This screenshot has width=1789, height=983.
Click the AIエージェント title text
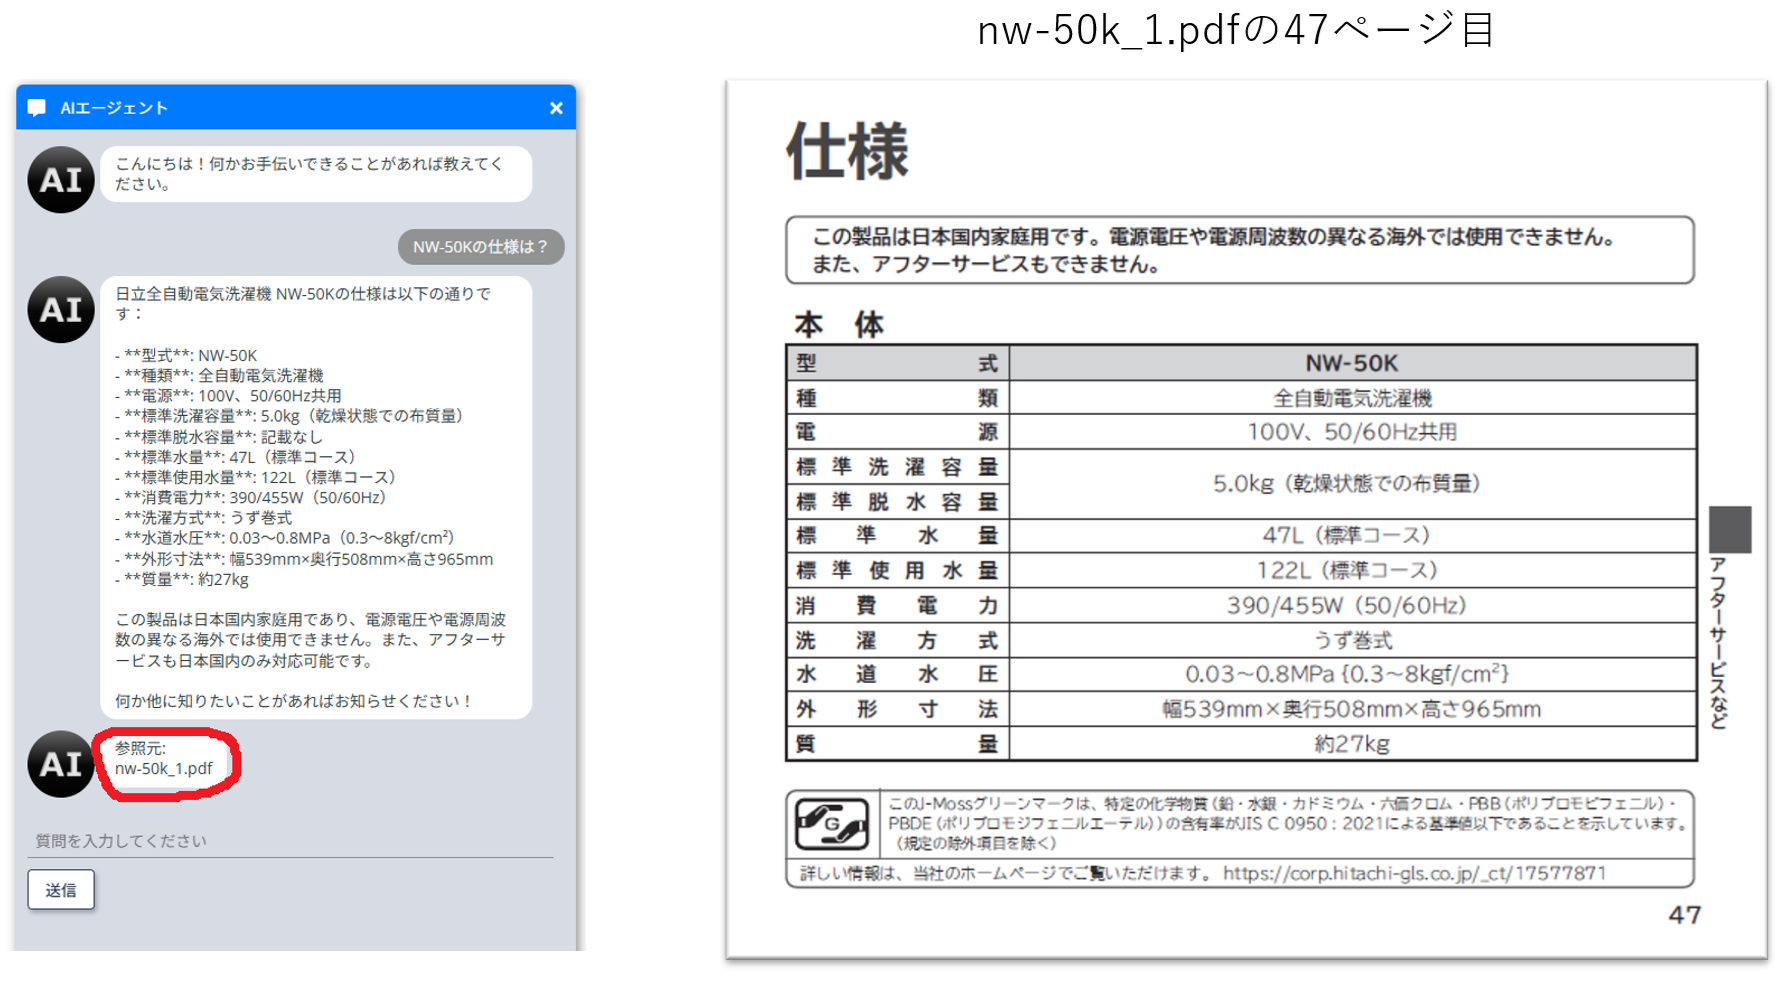tap(114, 108)
